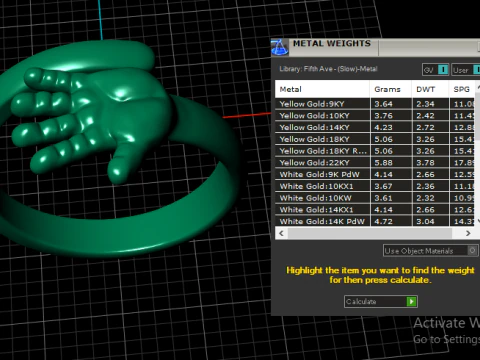Click the 5.88 grams cell
Screen dimensions: 480x360
pyautogui.click(x=391, y=163)
